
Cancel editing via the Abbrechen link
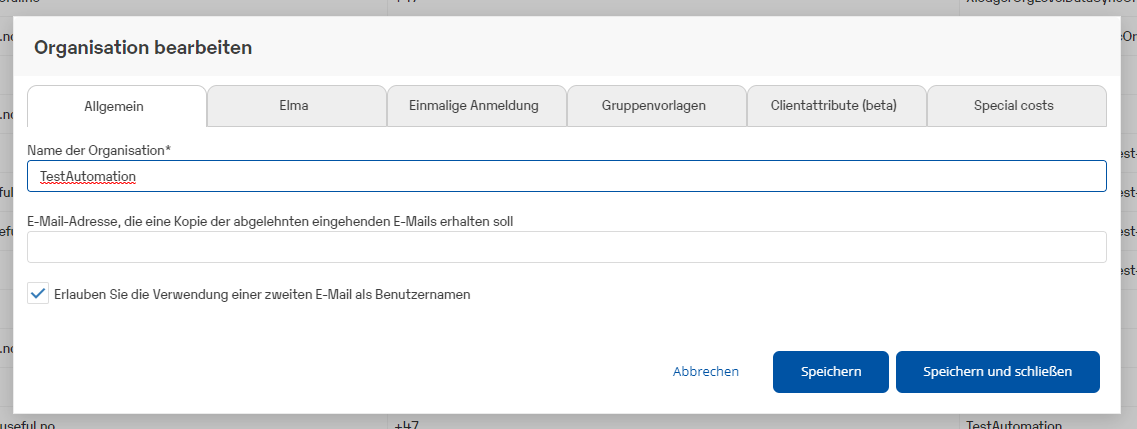pyautogui.click(x=706, y=372)
